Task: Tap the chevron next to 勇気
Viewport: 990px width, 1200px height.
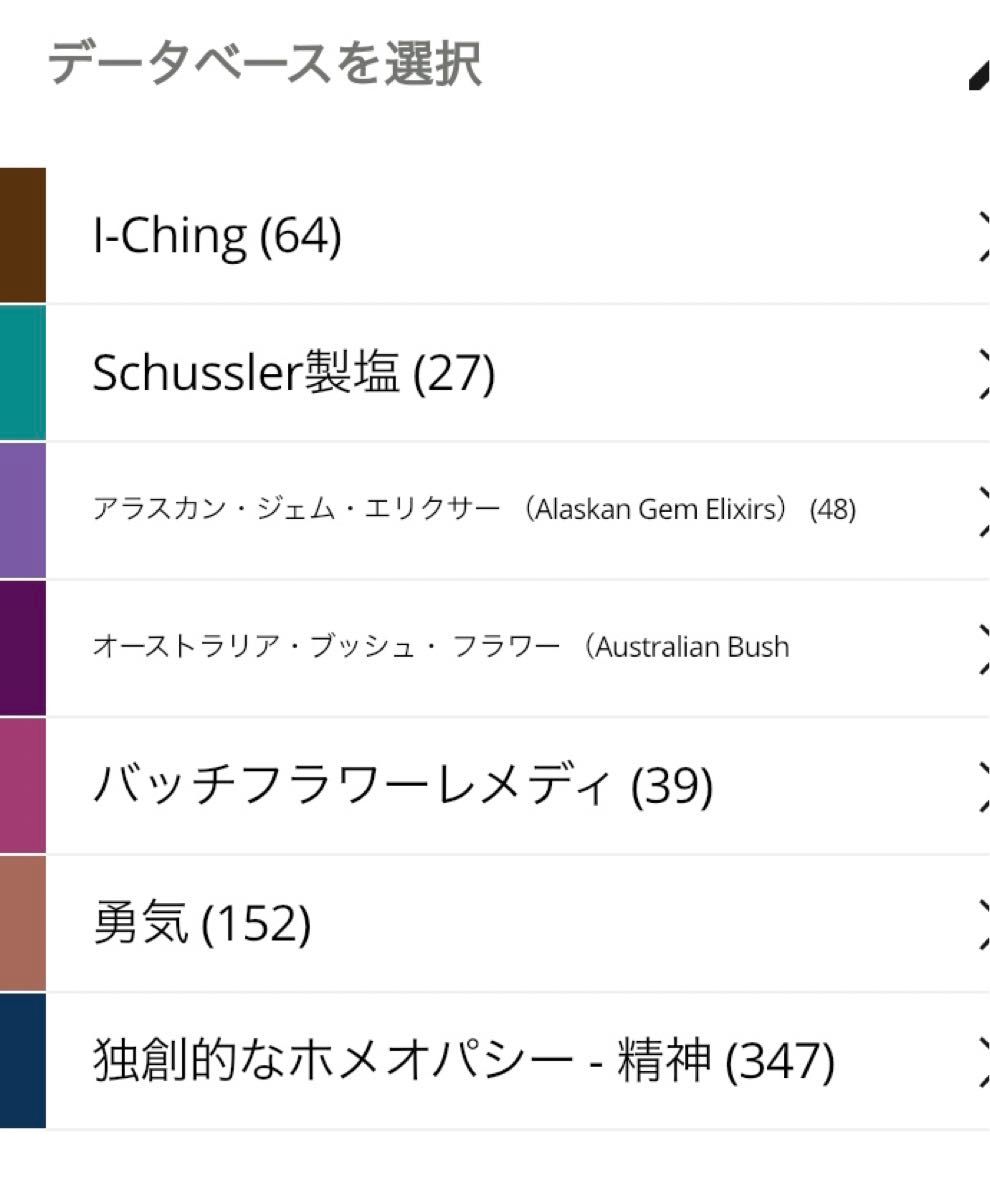Action: click(981, 923)
